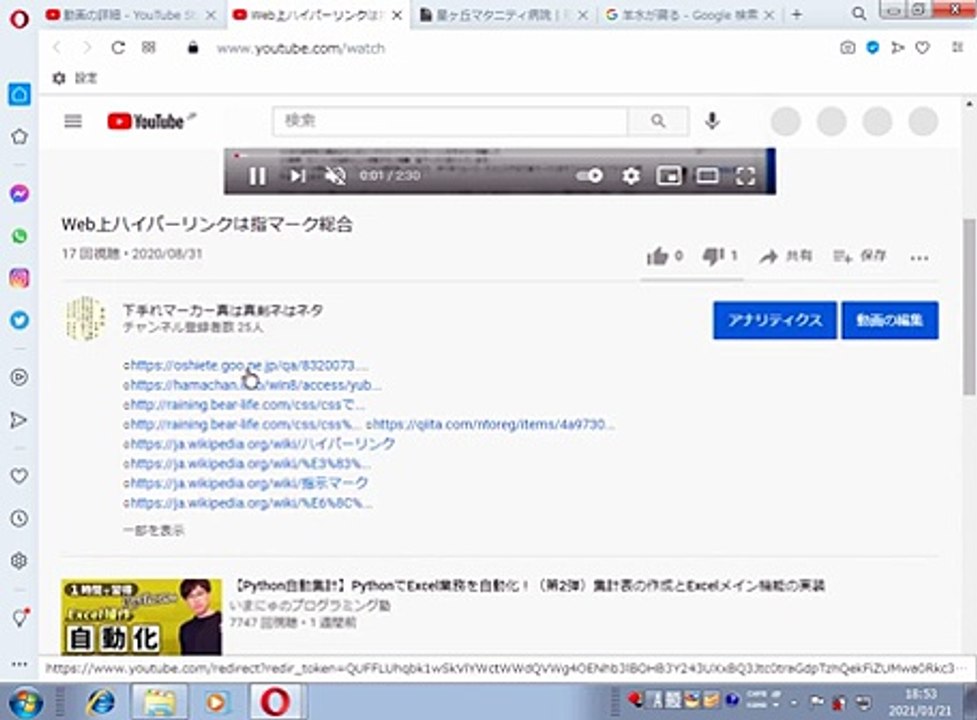This screenshot has height=720, width=977.
Task: Search tabs with top magnifier icon
Action: [x=859, y=14]
